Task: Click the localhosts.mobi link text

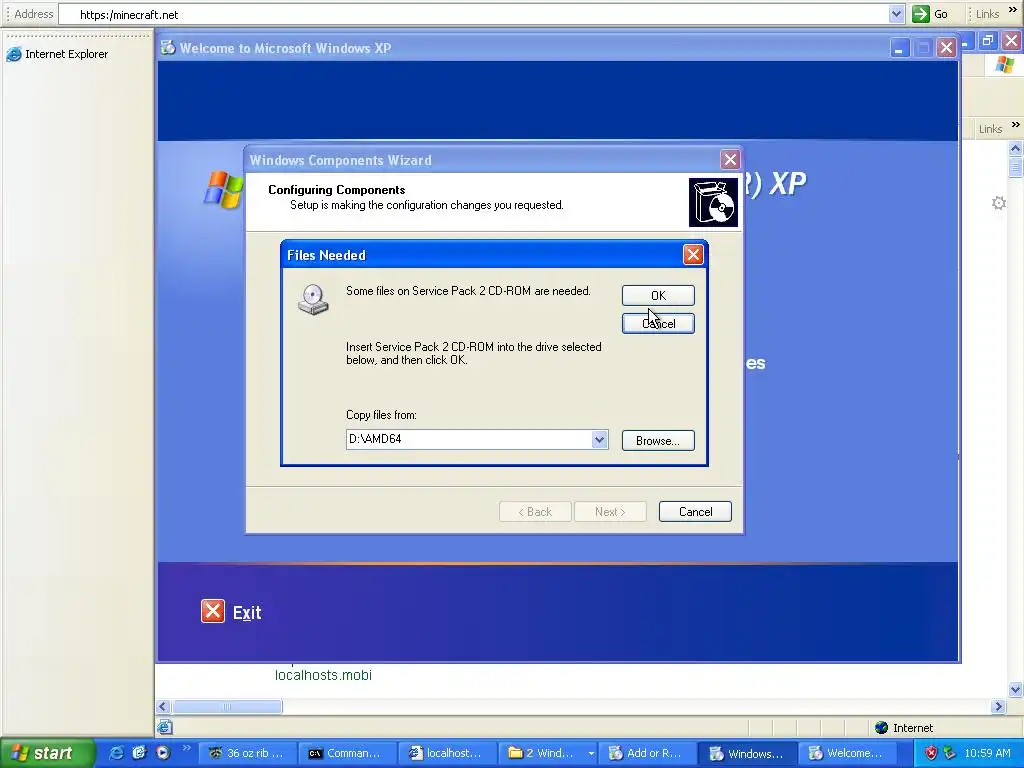Action: pos(323,675)
